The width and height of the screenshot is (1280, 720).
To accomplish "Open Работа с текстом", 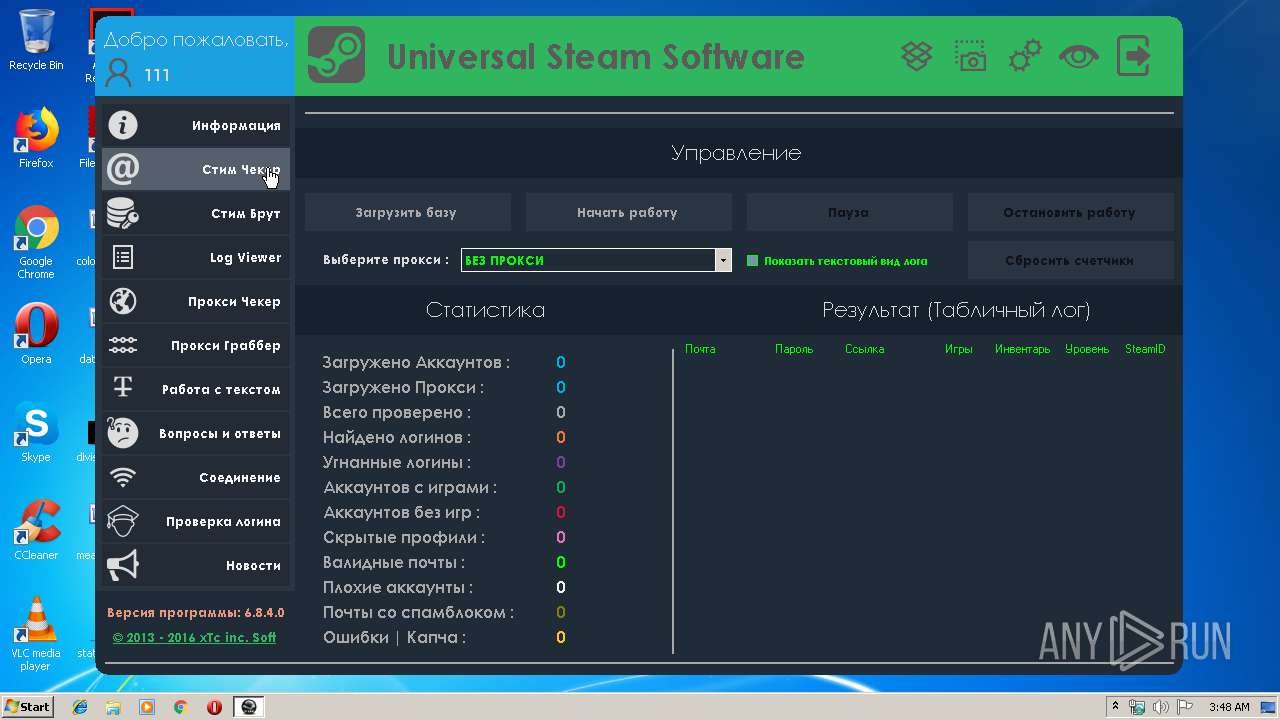I will (x=196, y=390).
